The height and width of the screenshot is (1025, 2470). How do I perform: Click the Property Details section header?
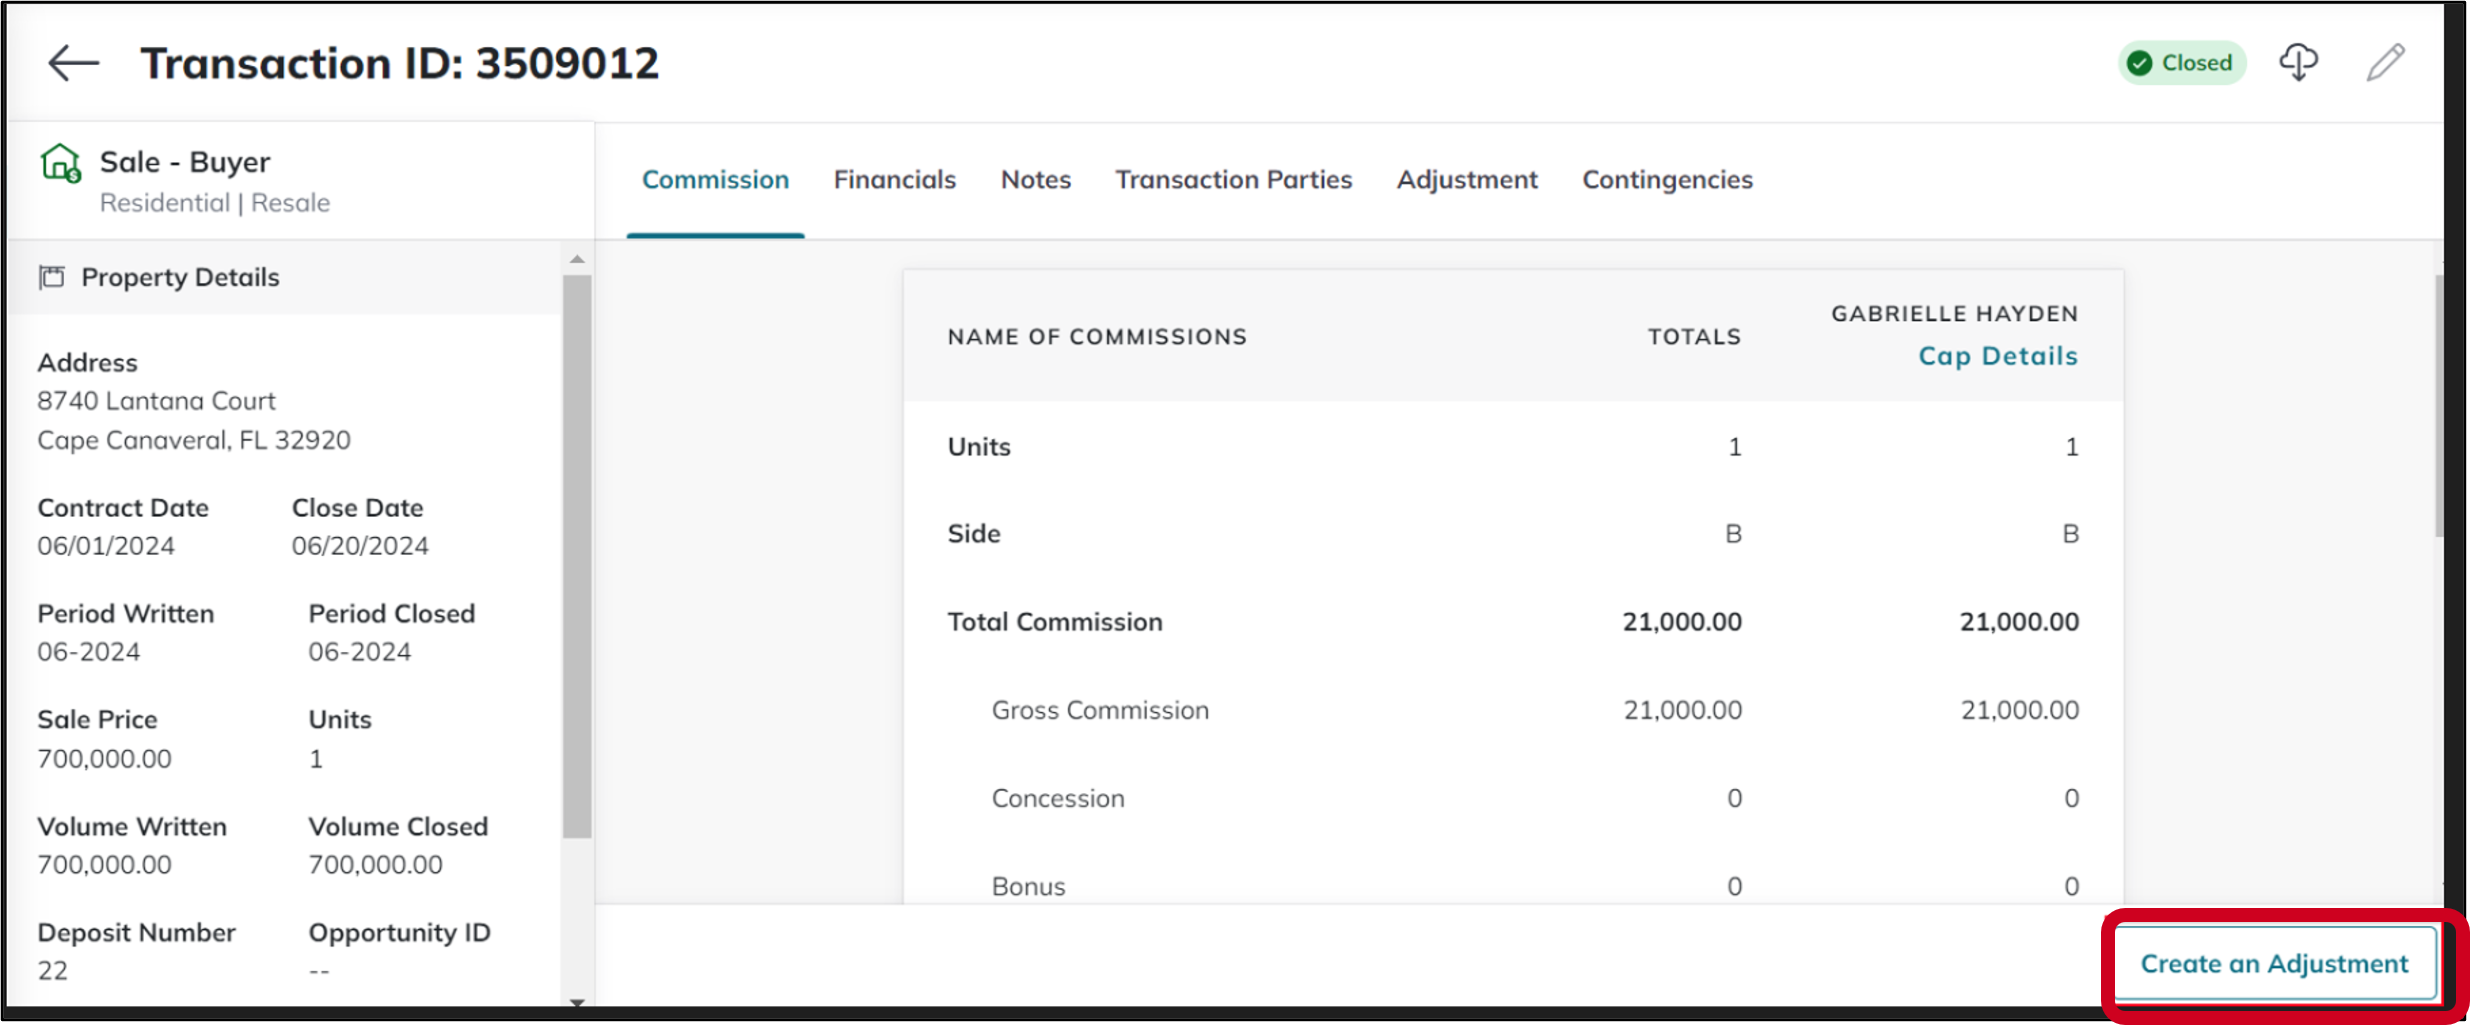click(180, 277)
